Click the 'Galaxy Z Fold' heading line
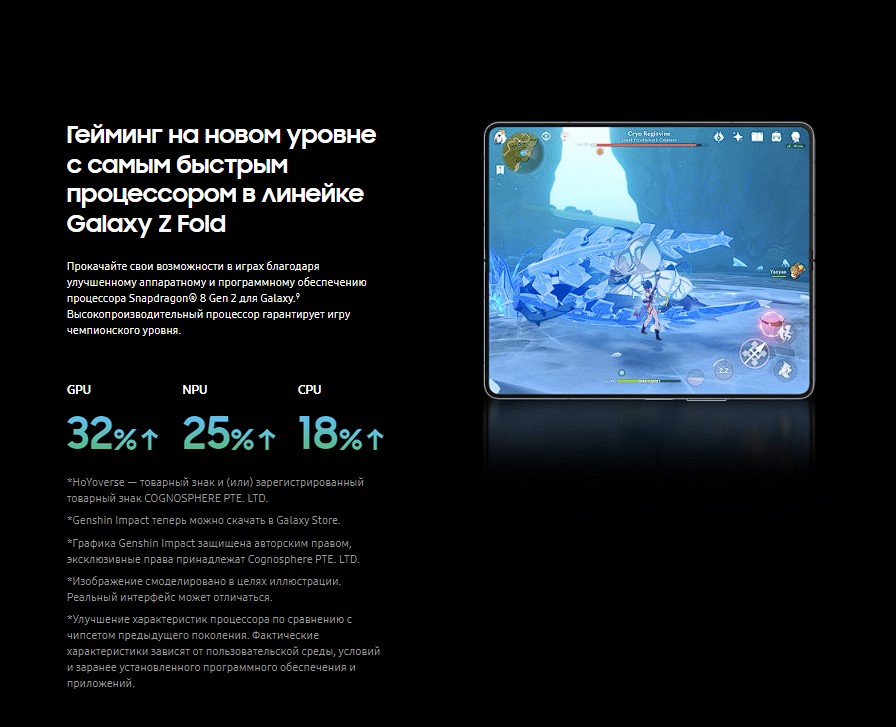The height and width of the screenshot is (727, 896). tap(146, 224)
